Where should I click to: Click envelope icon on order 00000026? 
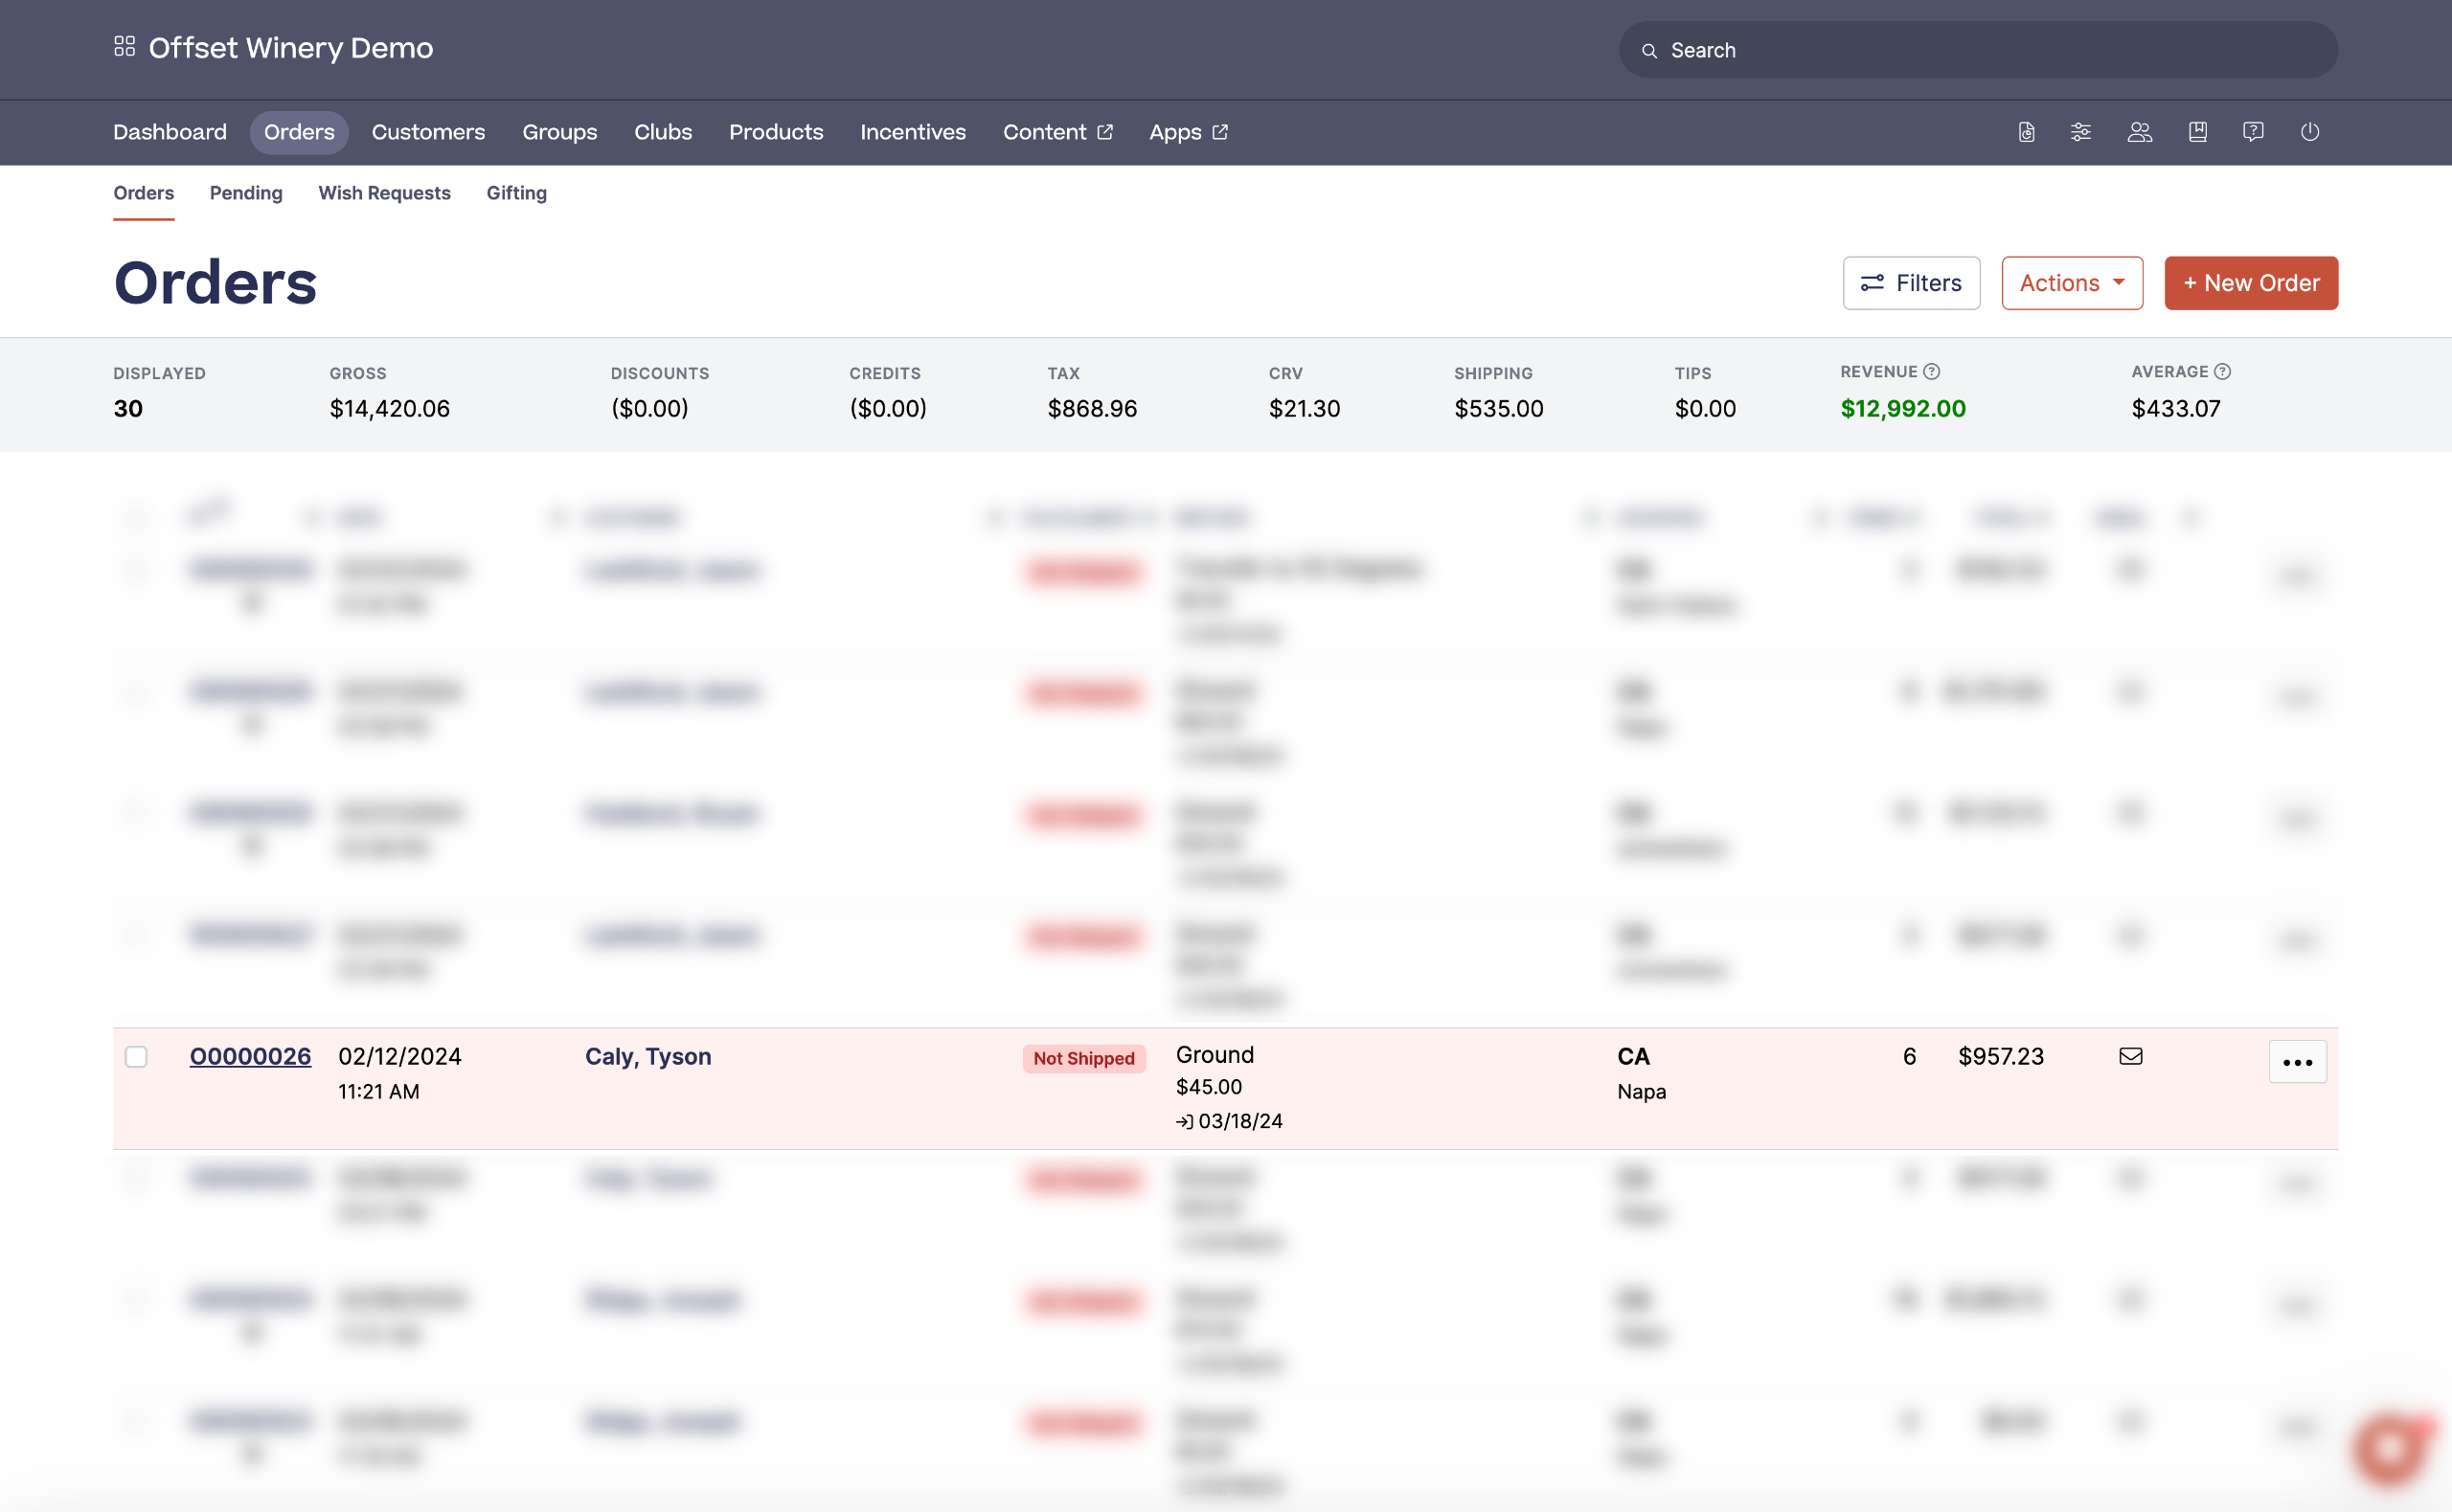point(2130,1056)
